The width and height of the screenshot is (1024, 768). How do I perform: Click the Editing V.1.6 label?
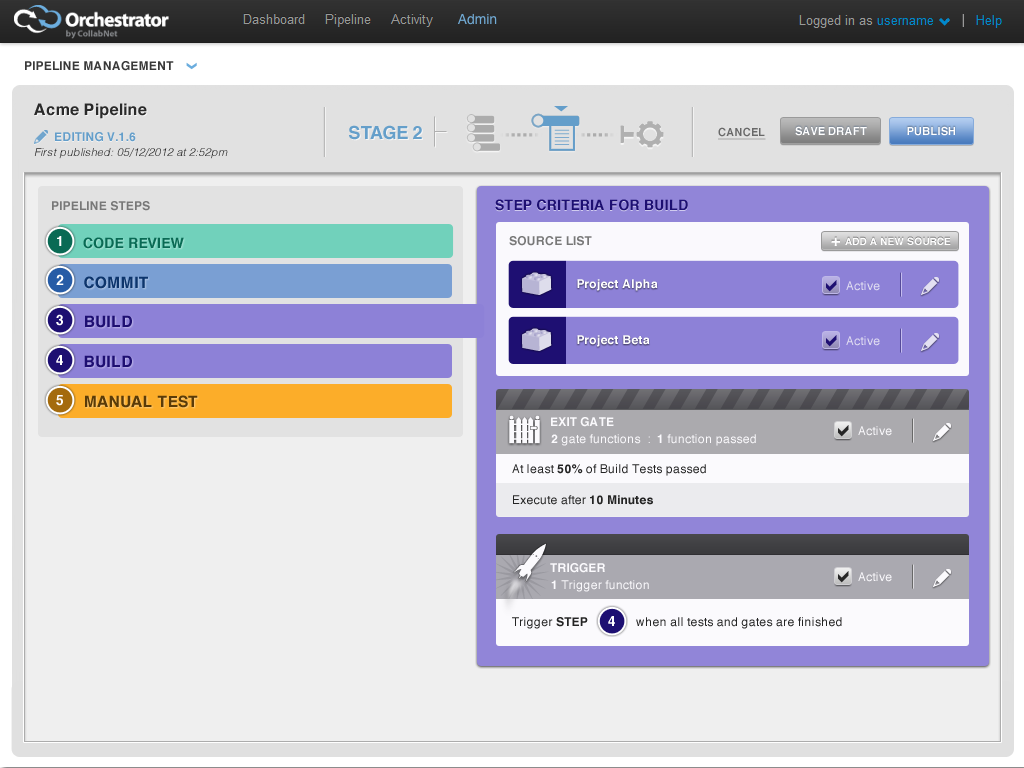click(x=95, y=136)
